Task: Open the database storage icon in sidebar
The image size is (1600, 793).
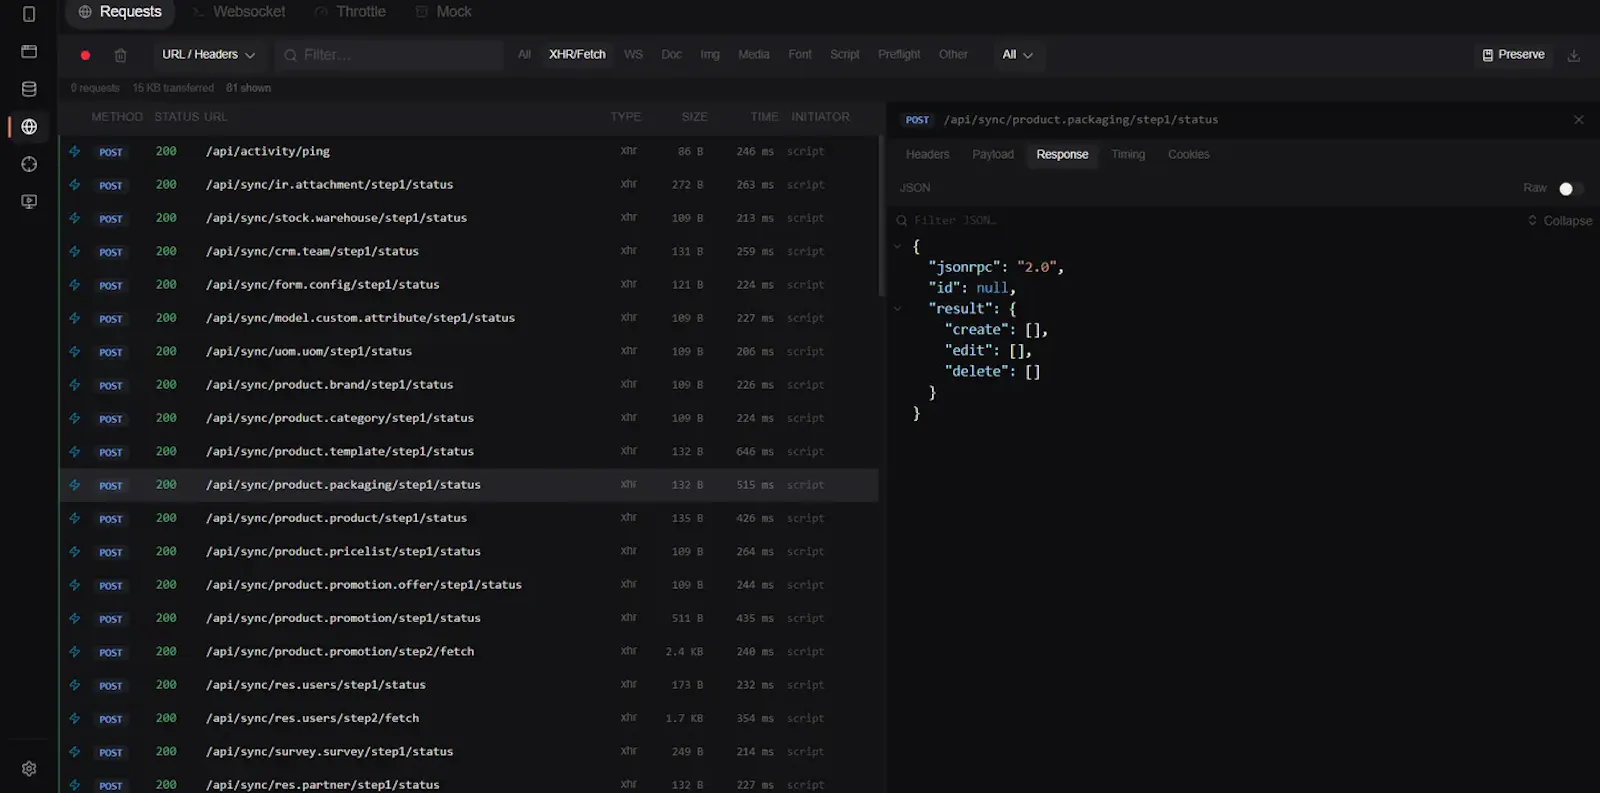Action: (29, 89)
